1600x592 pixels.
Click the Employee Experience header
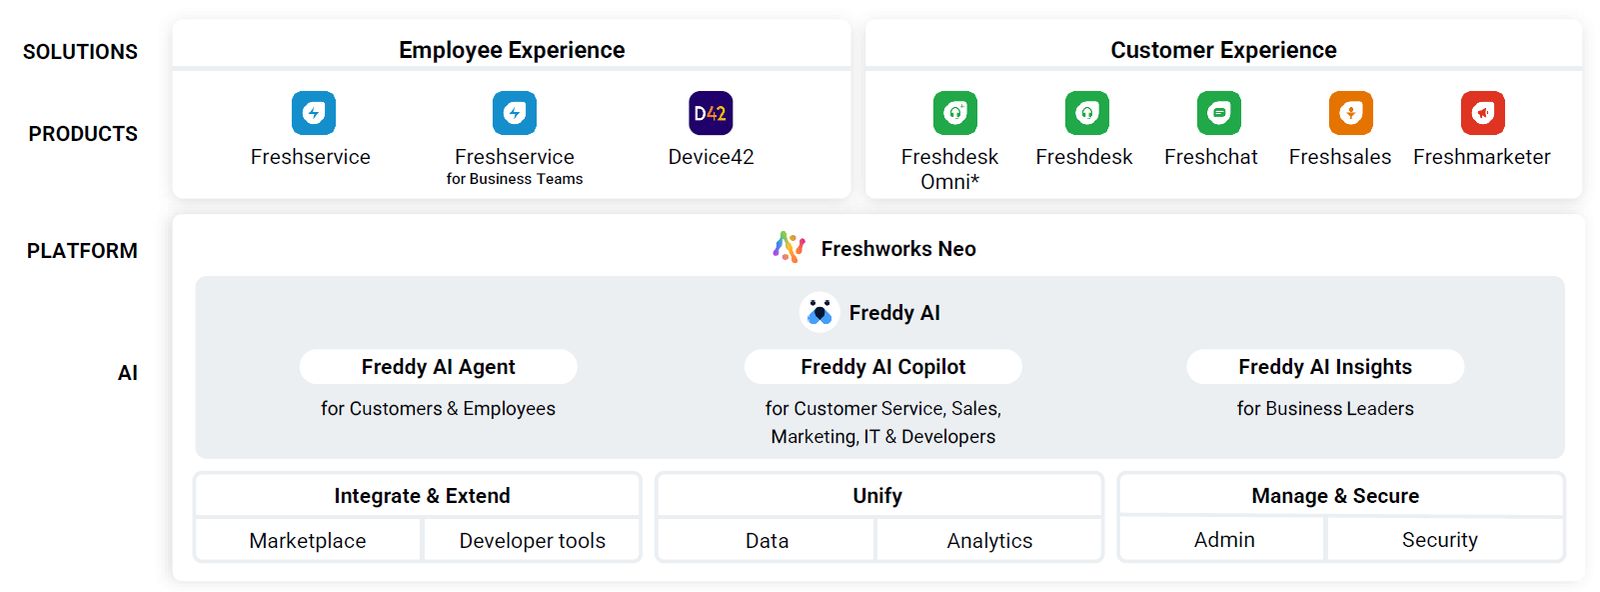pos(512,50)
